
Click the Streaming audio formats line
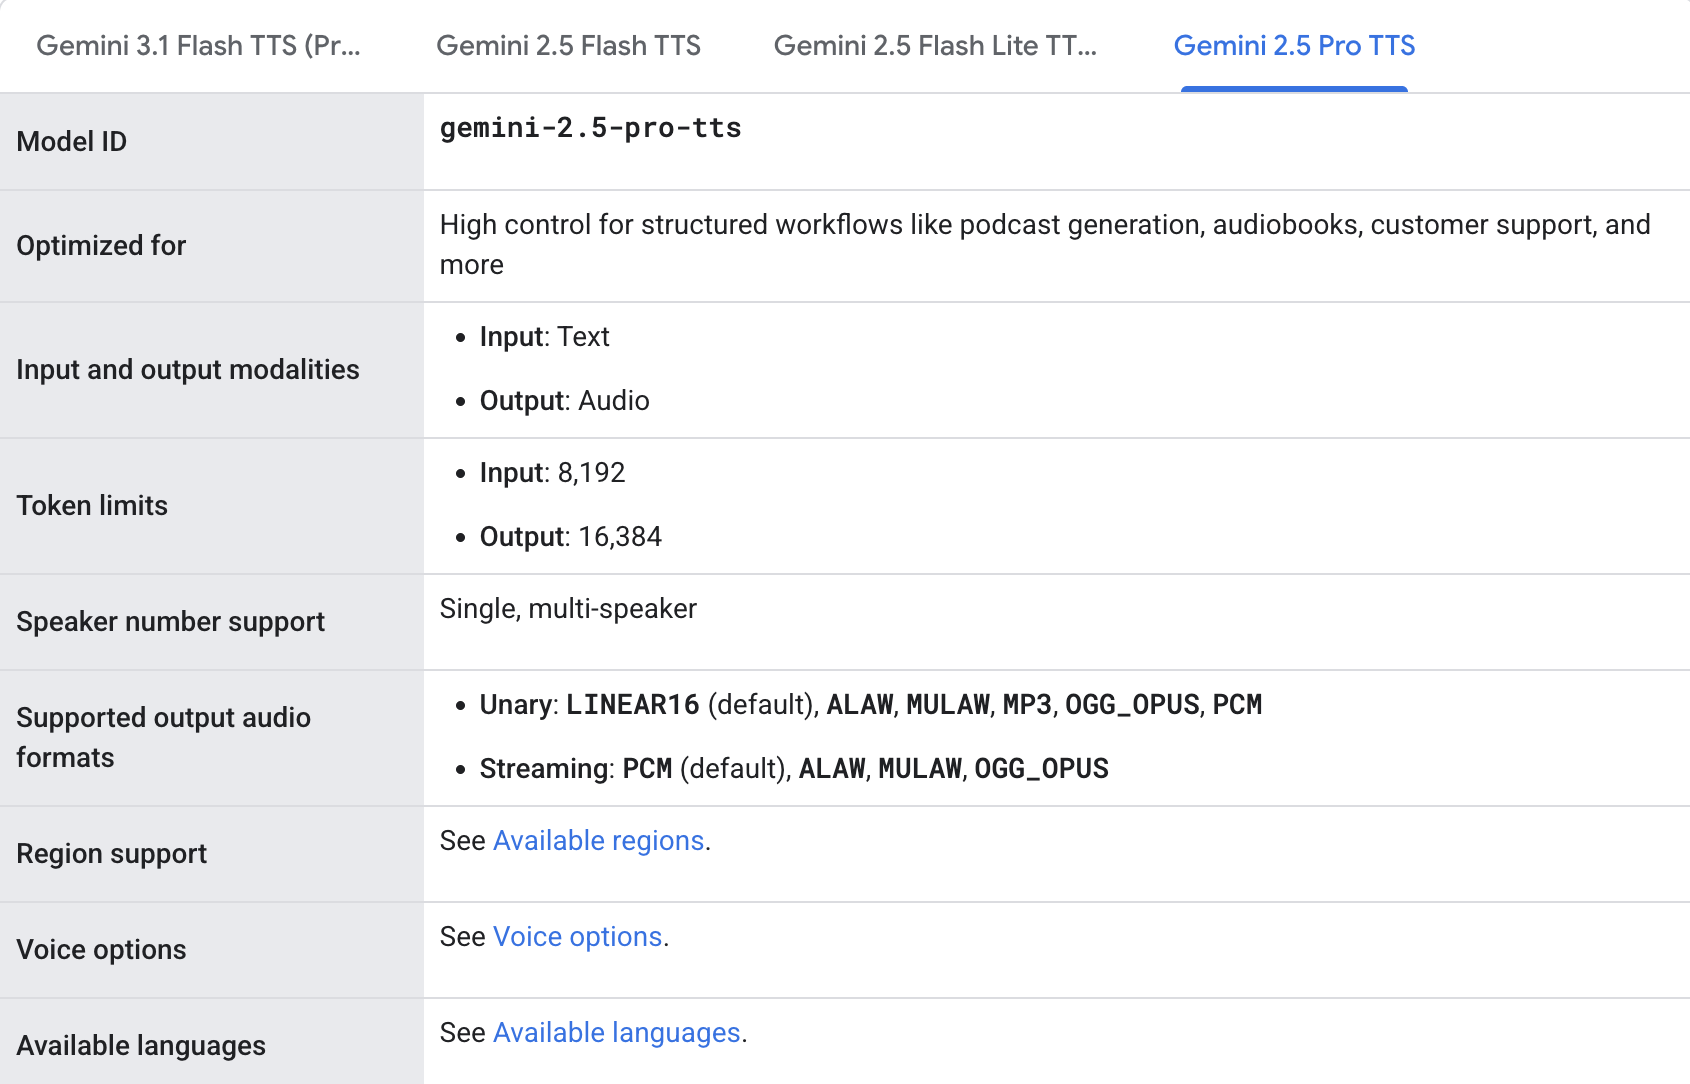coord(794,769)
